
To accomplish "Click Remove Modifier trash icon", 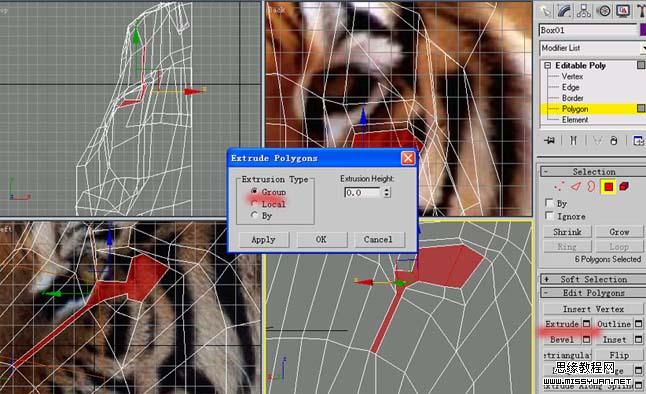I will tap(614, 141).
